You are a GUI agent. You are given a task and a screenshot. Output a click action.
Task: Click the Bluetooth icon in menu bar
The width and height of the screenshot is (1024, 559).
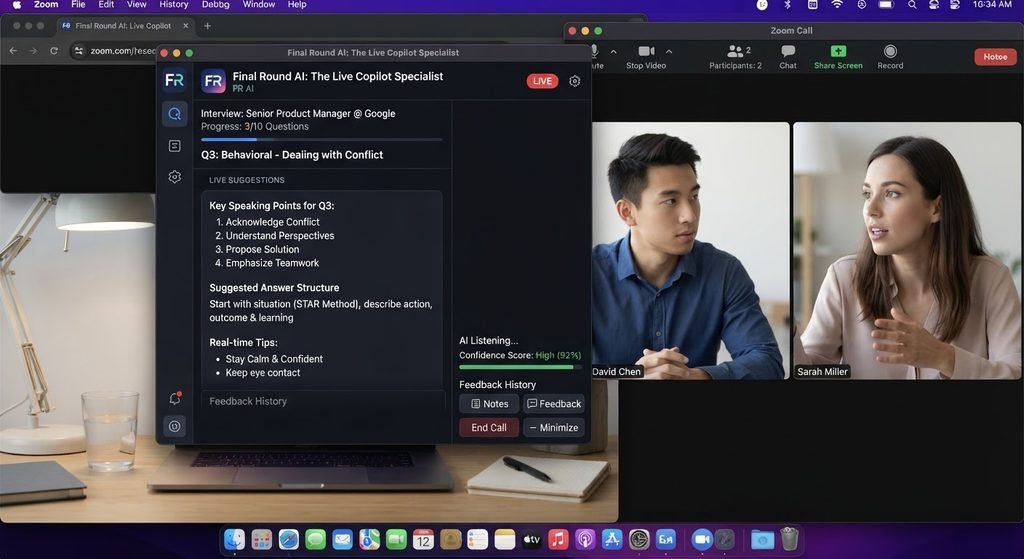tap(788, 5)
